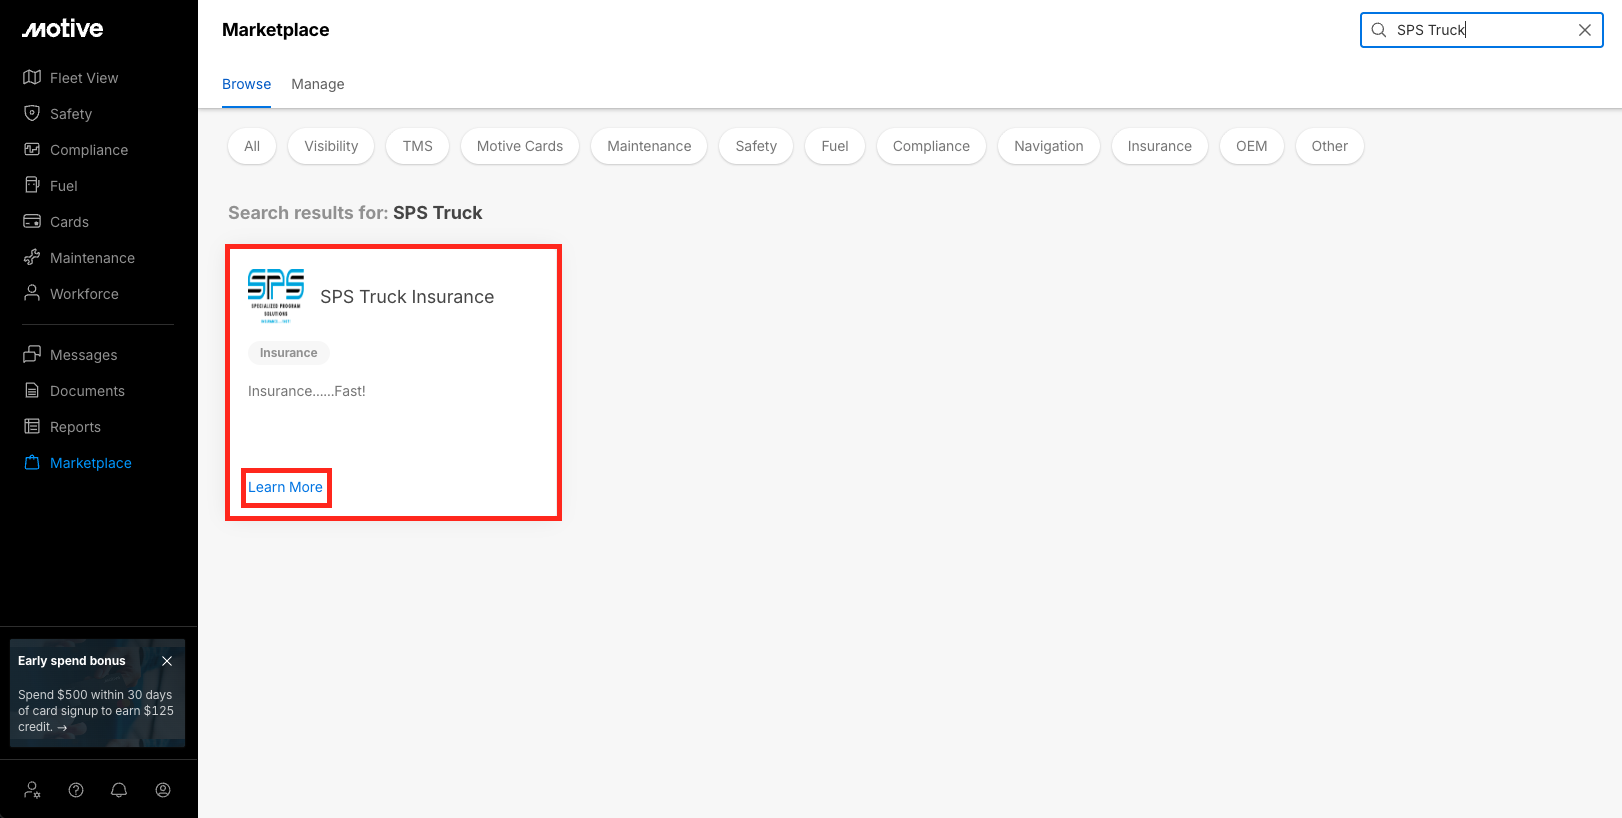Open Cards in the sidebar
The image size is (1622, 818).
[x=69, y=222]
